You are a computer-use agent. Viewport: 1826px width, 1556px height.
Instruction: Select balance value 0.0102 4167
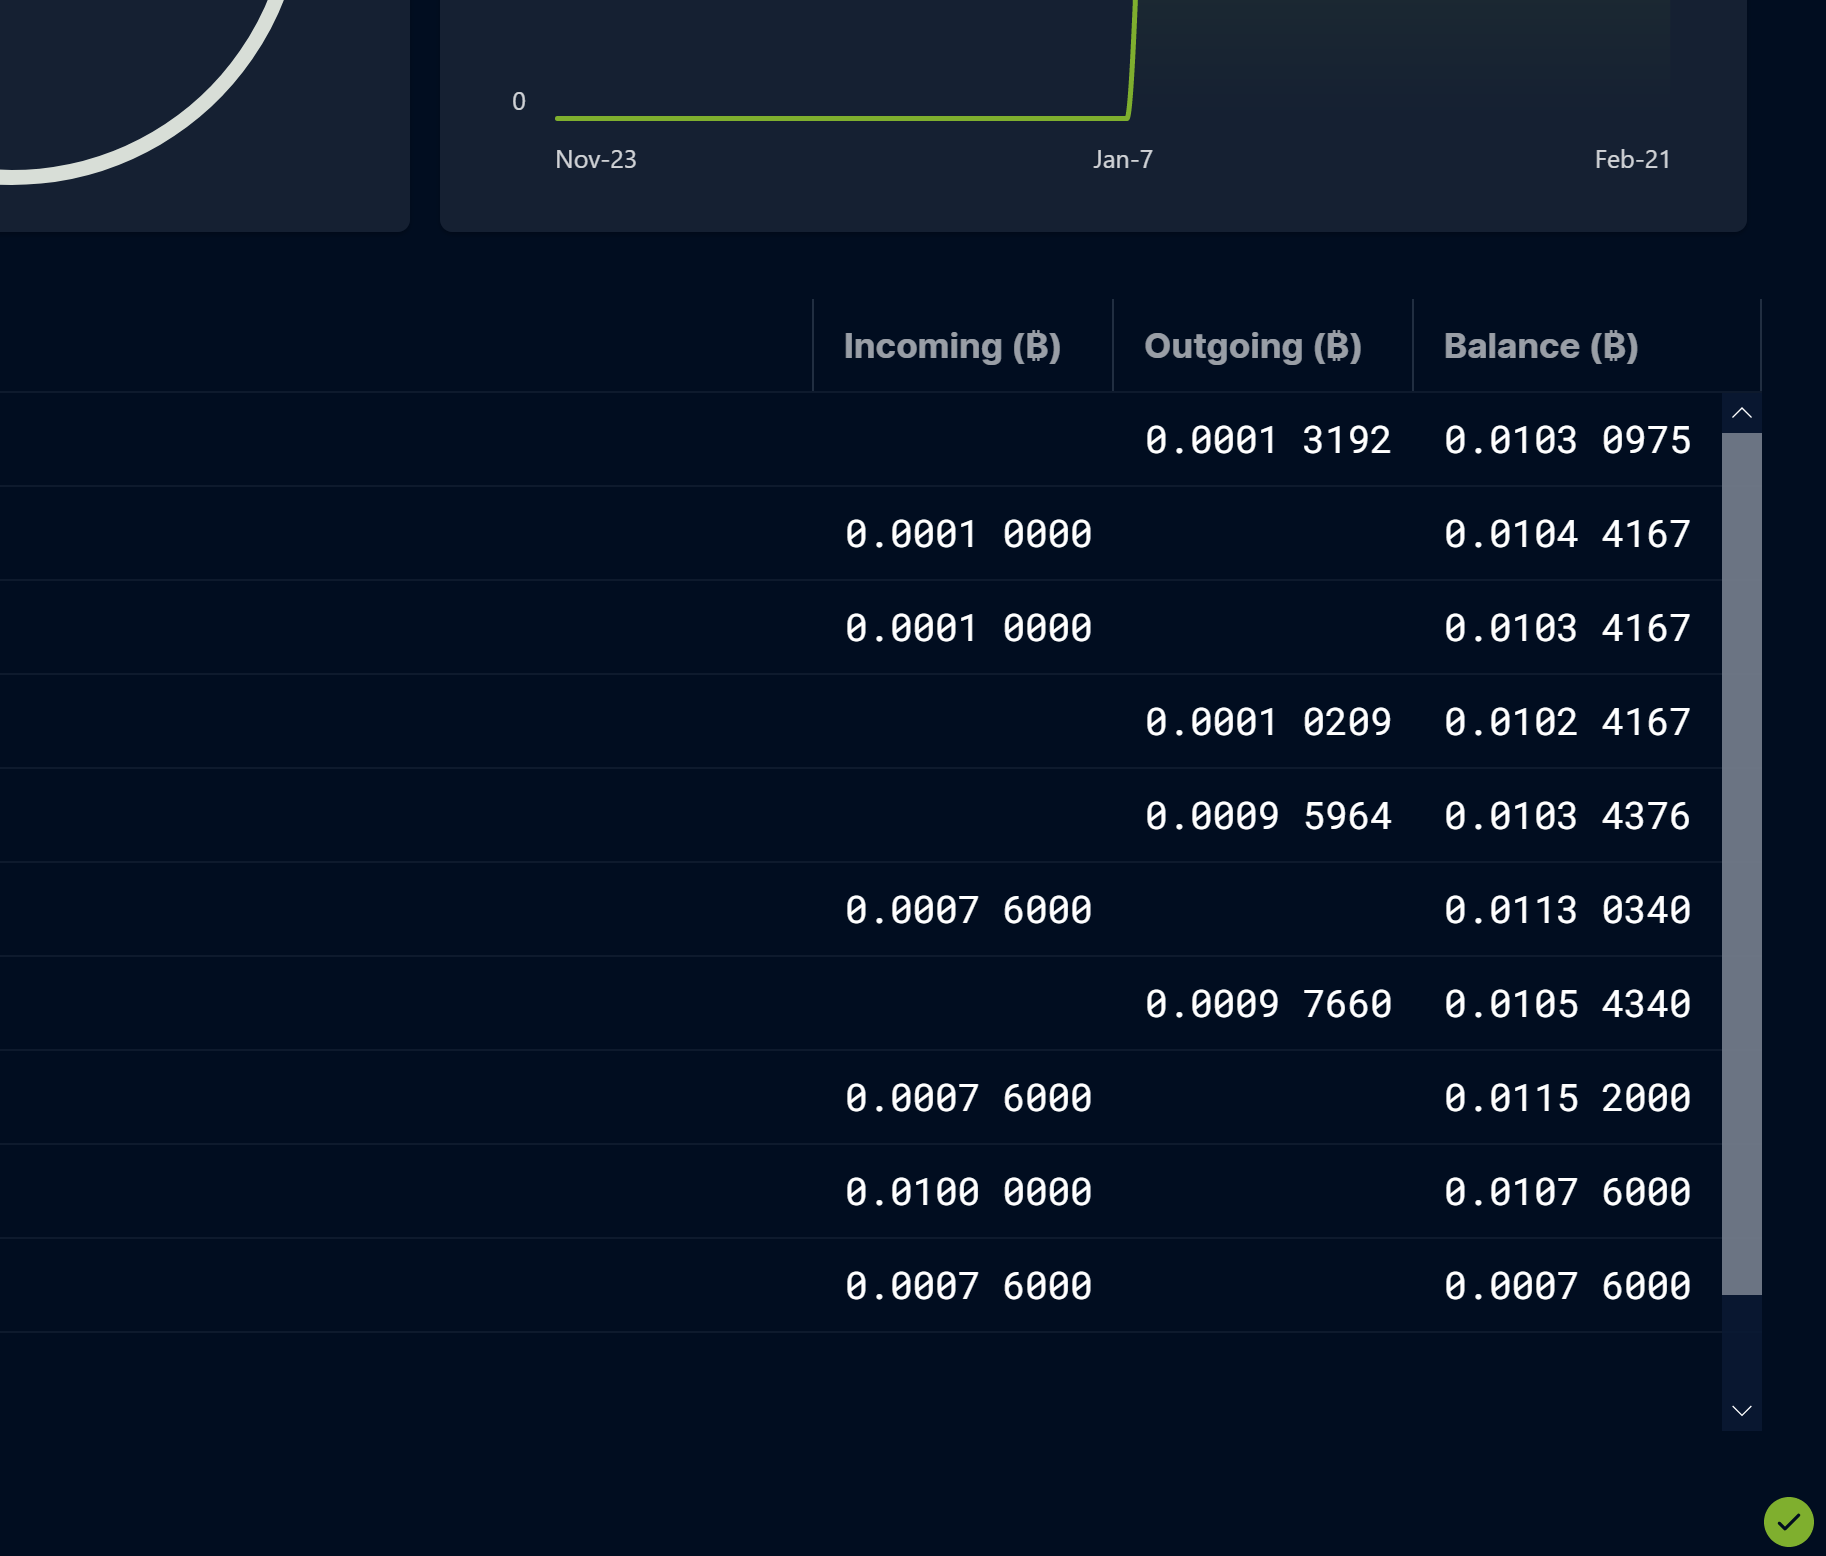(1567, 722)
